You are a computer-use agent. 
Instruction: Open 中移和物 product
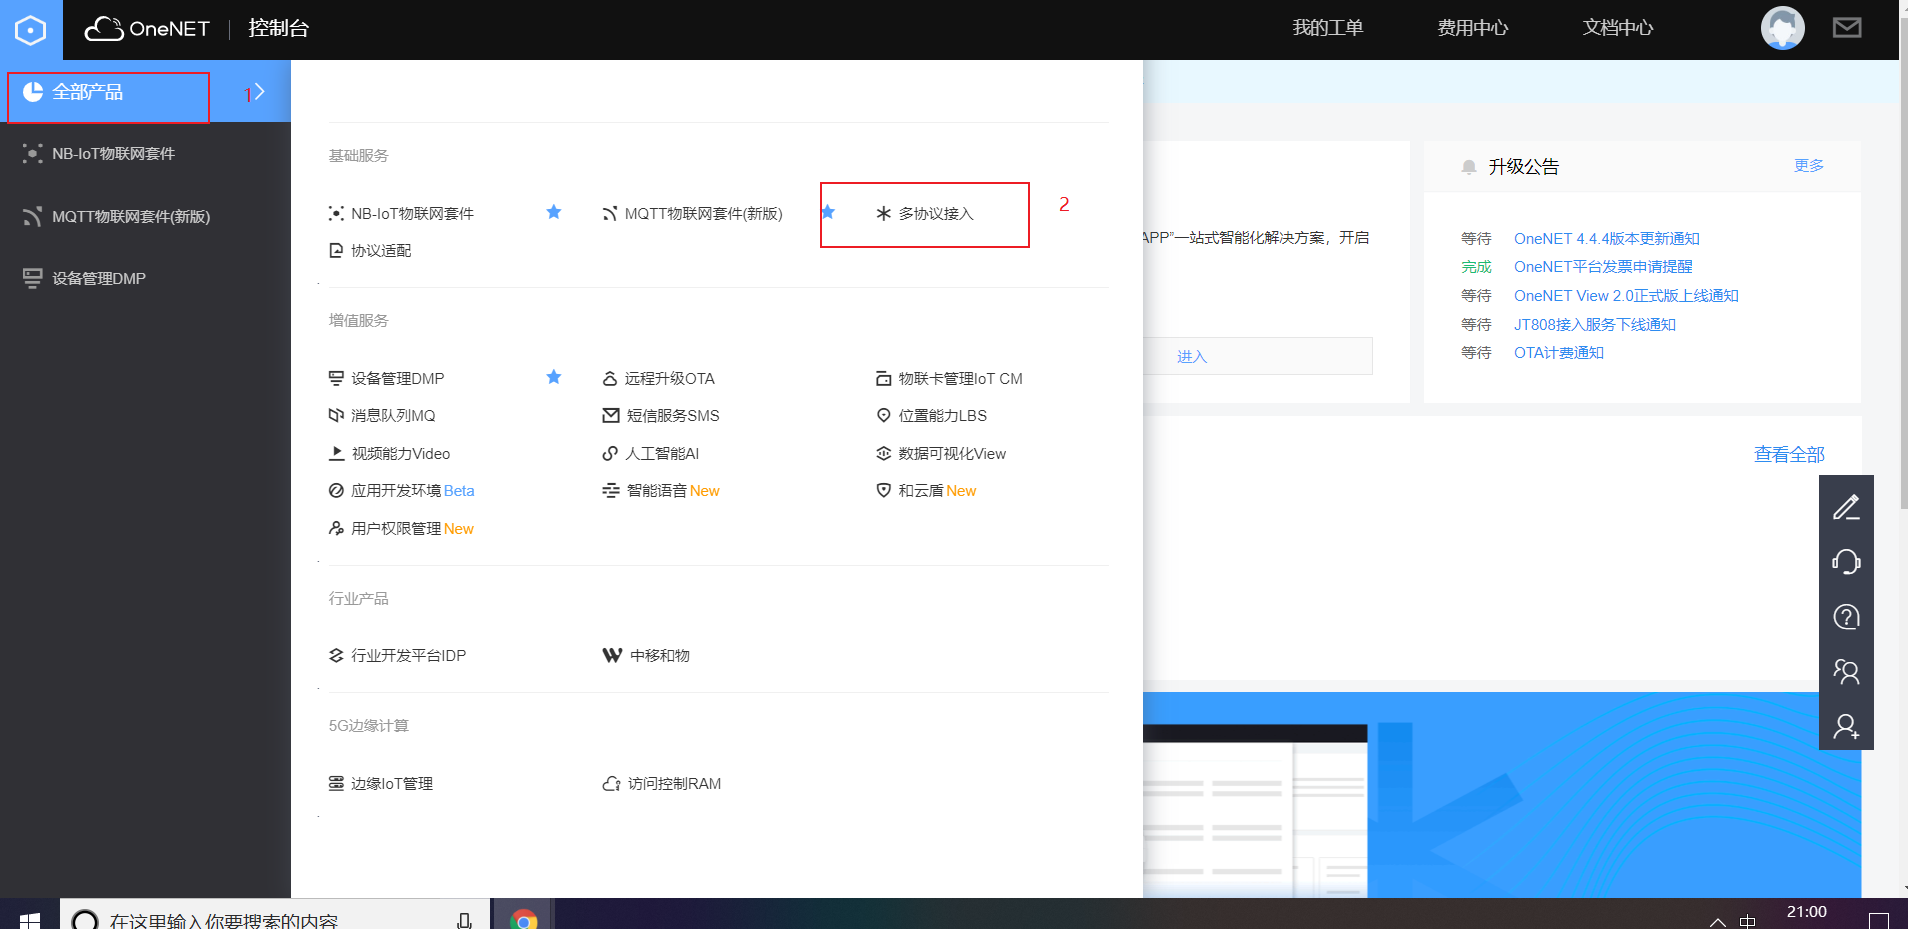(659, 656)
